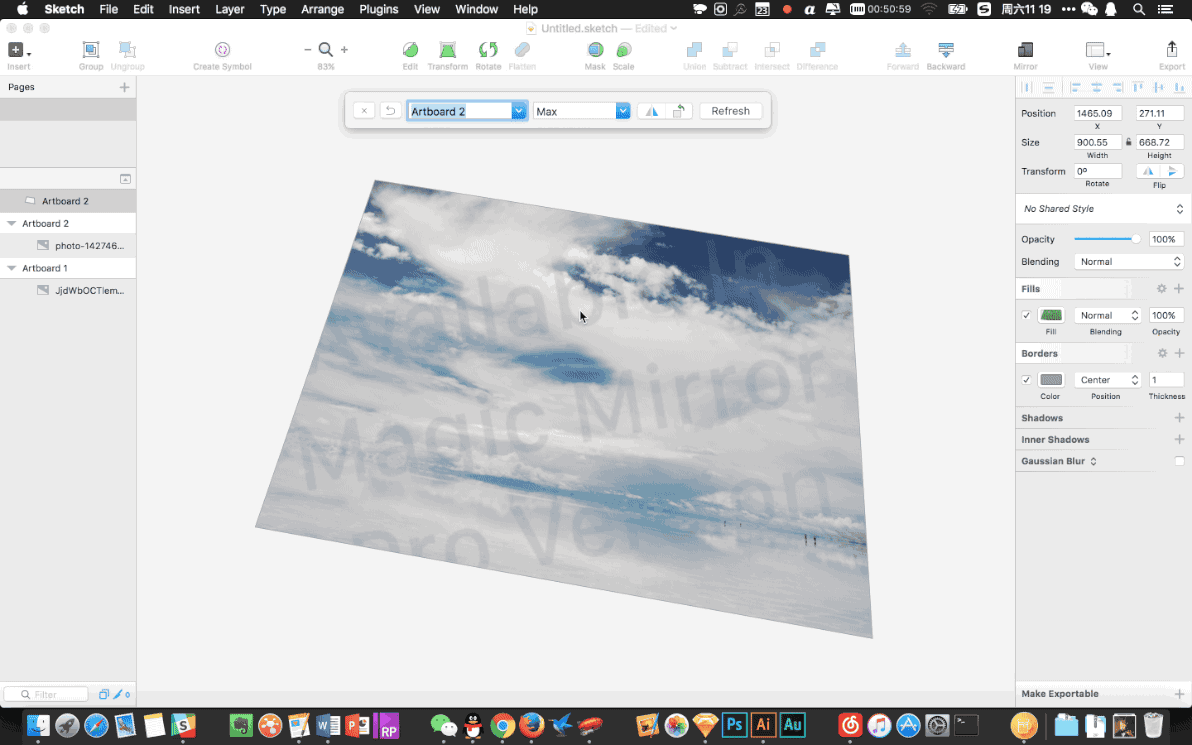Open the Layer menu
Image resolution: width=1192 pixels, height=745 pixels.
(230, 9)
